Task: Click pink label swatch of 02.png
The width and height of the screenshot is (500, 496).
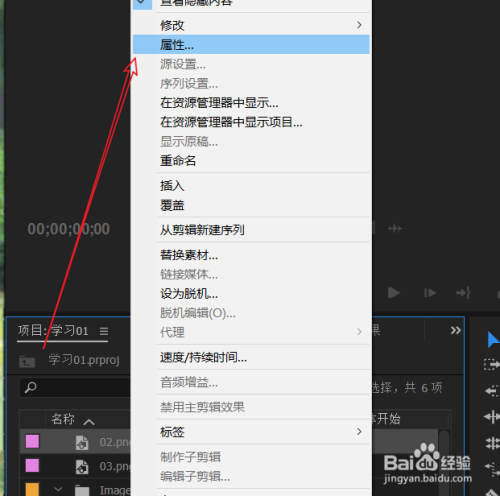Action: (x=32, y=441)
